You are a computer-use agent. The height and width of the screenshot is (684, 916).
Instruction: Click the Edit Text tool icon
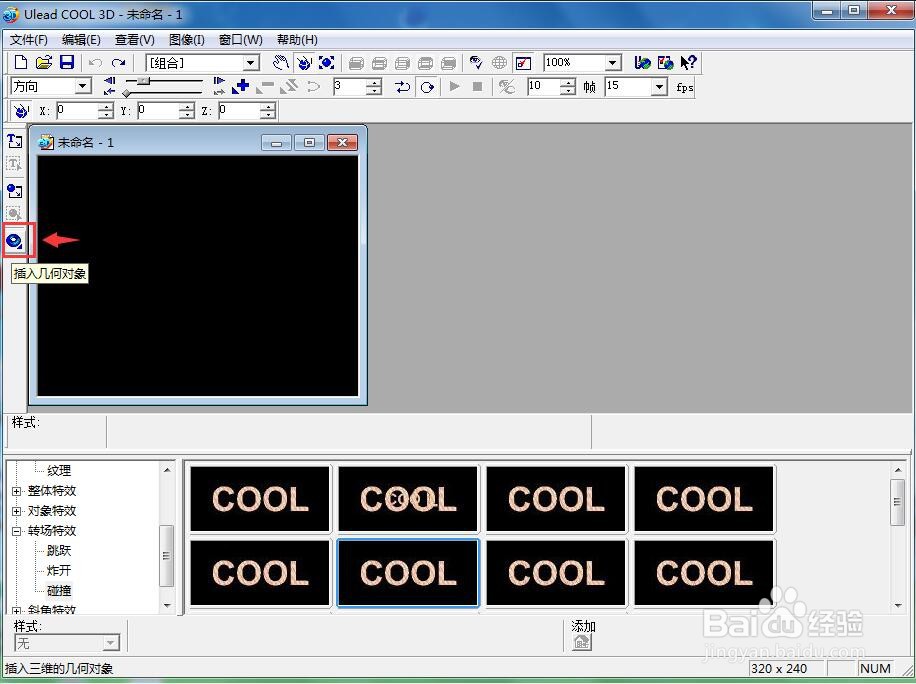15,165
